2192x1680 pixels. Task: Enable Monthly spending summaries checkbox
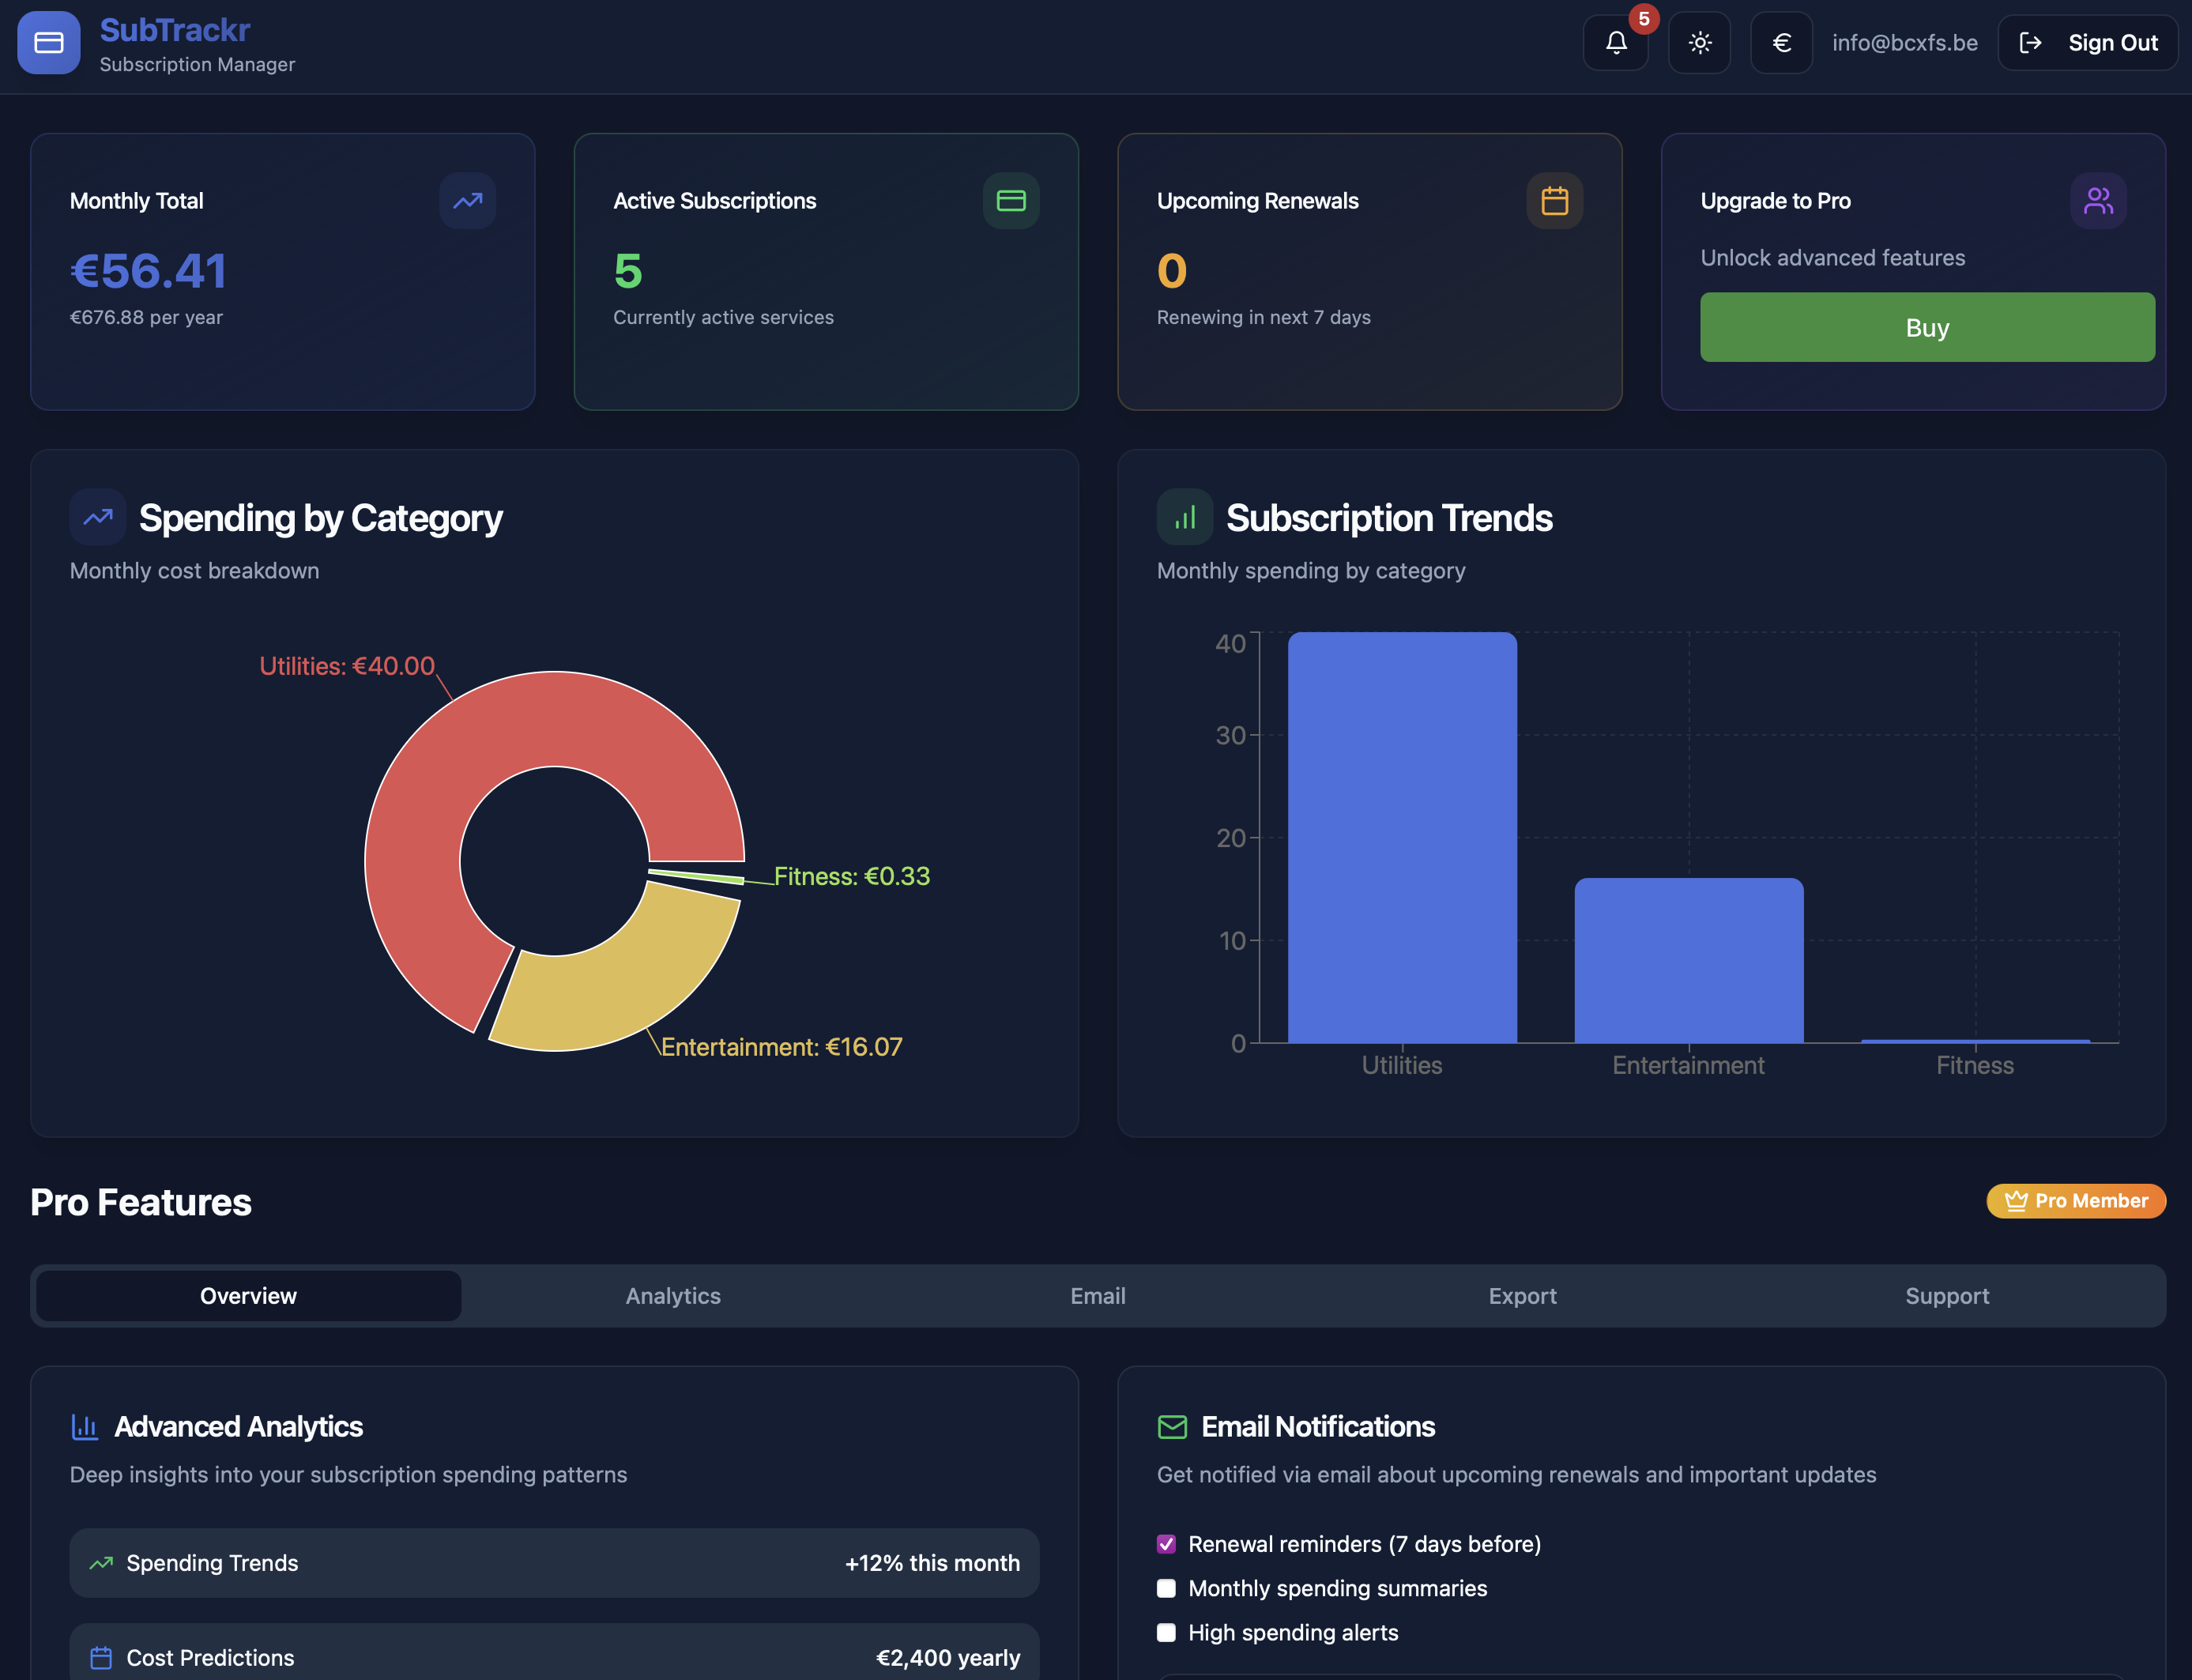click(1166, 1588)
